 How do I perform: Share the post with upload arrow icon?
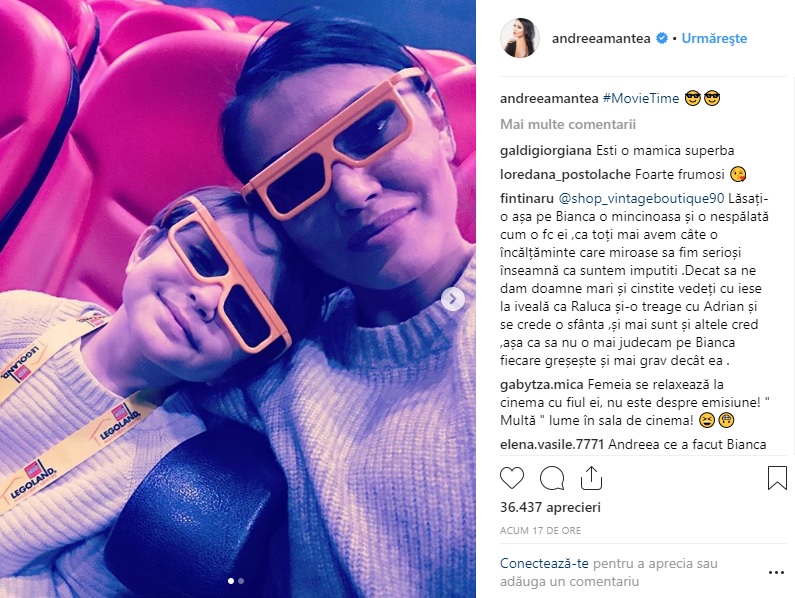coord(591,478)
